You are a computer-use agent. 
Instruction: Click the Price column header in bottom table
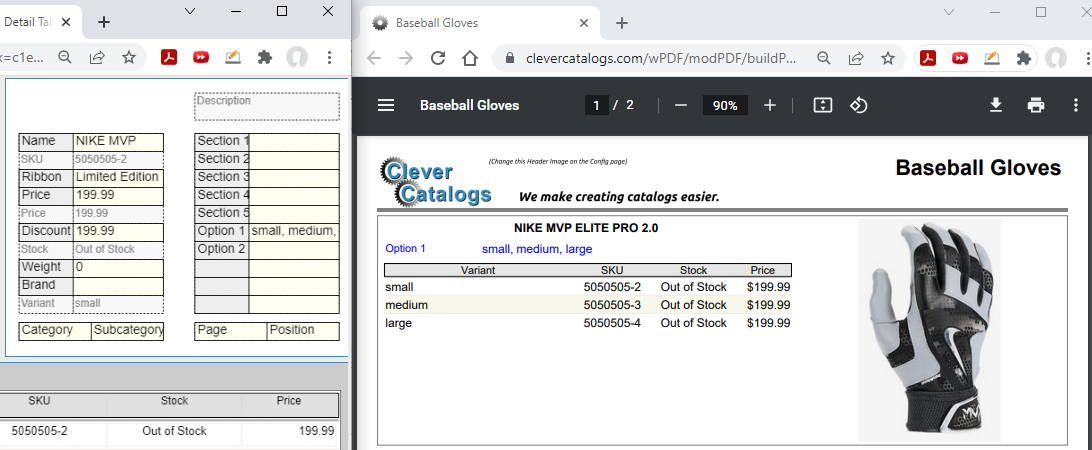pos(289,401)
